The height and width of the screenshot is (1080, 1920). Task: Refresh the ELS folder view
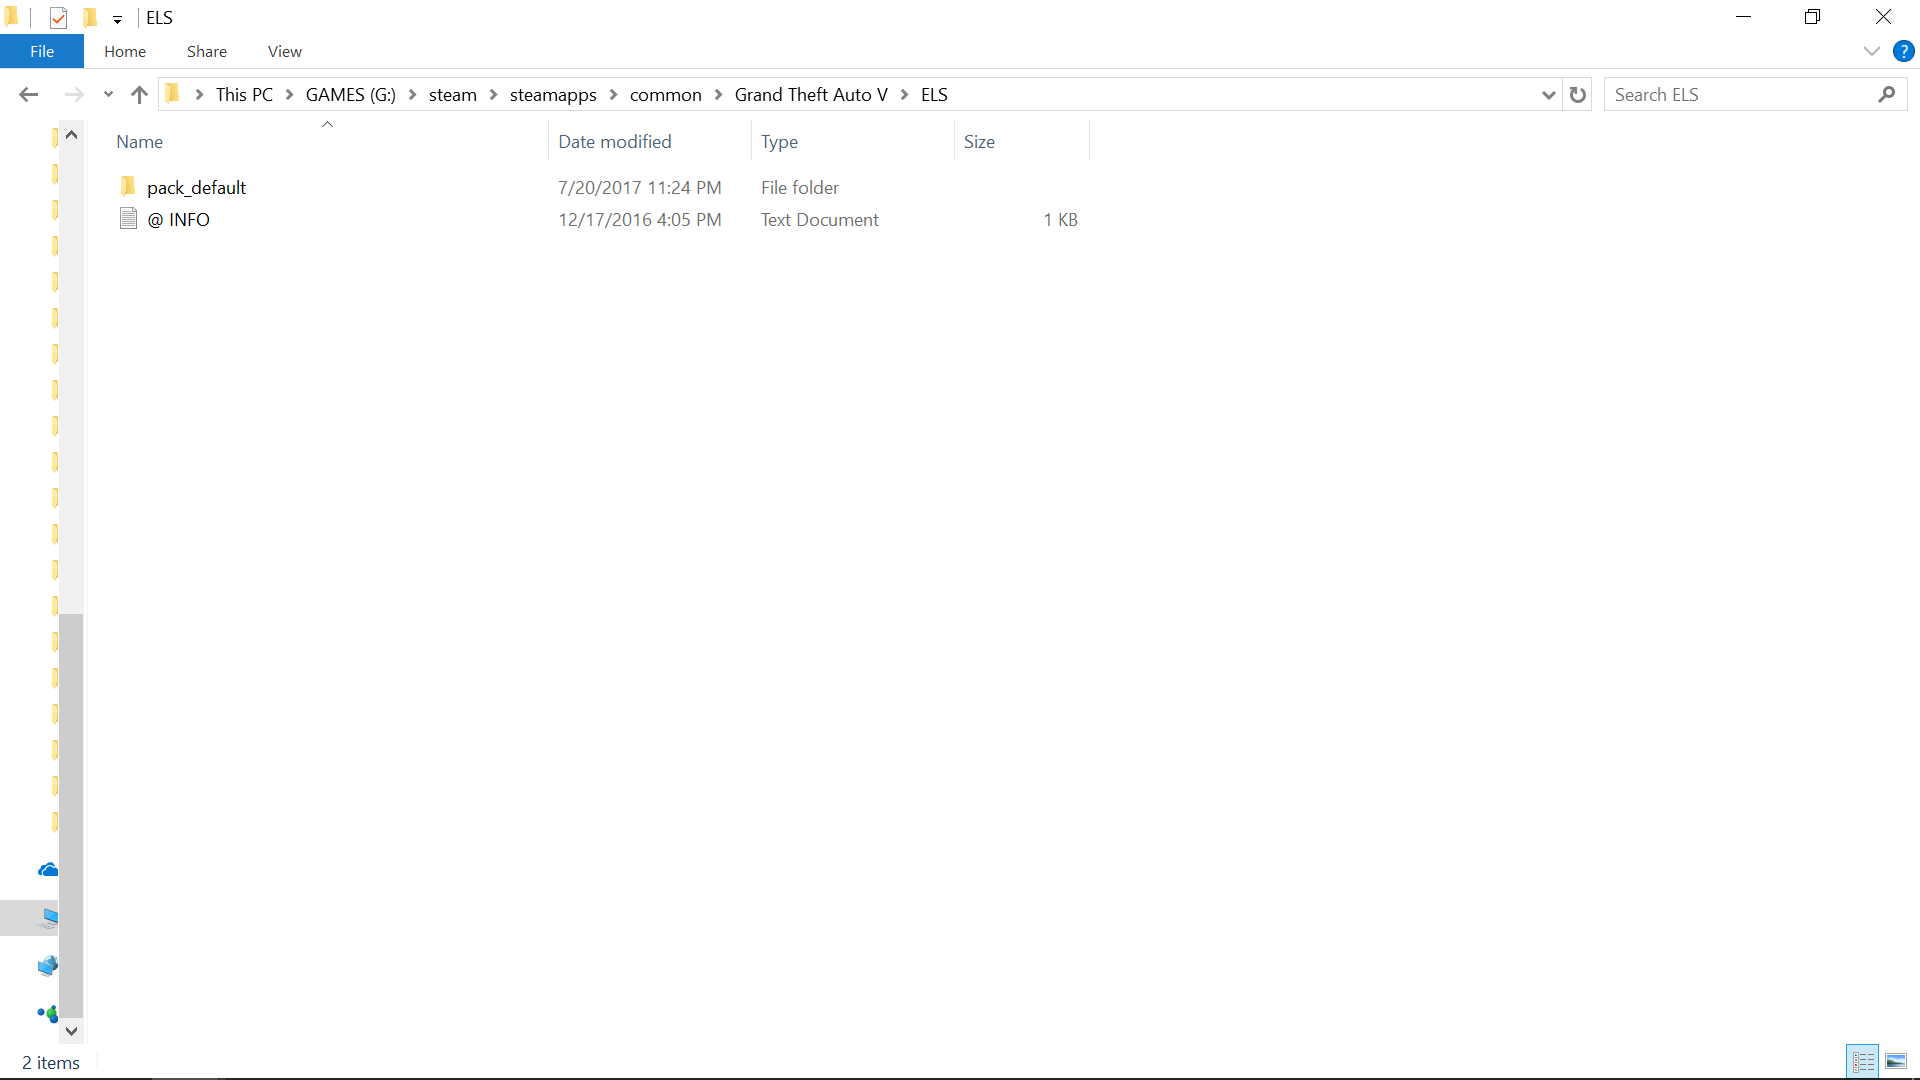pos(1578,94)
